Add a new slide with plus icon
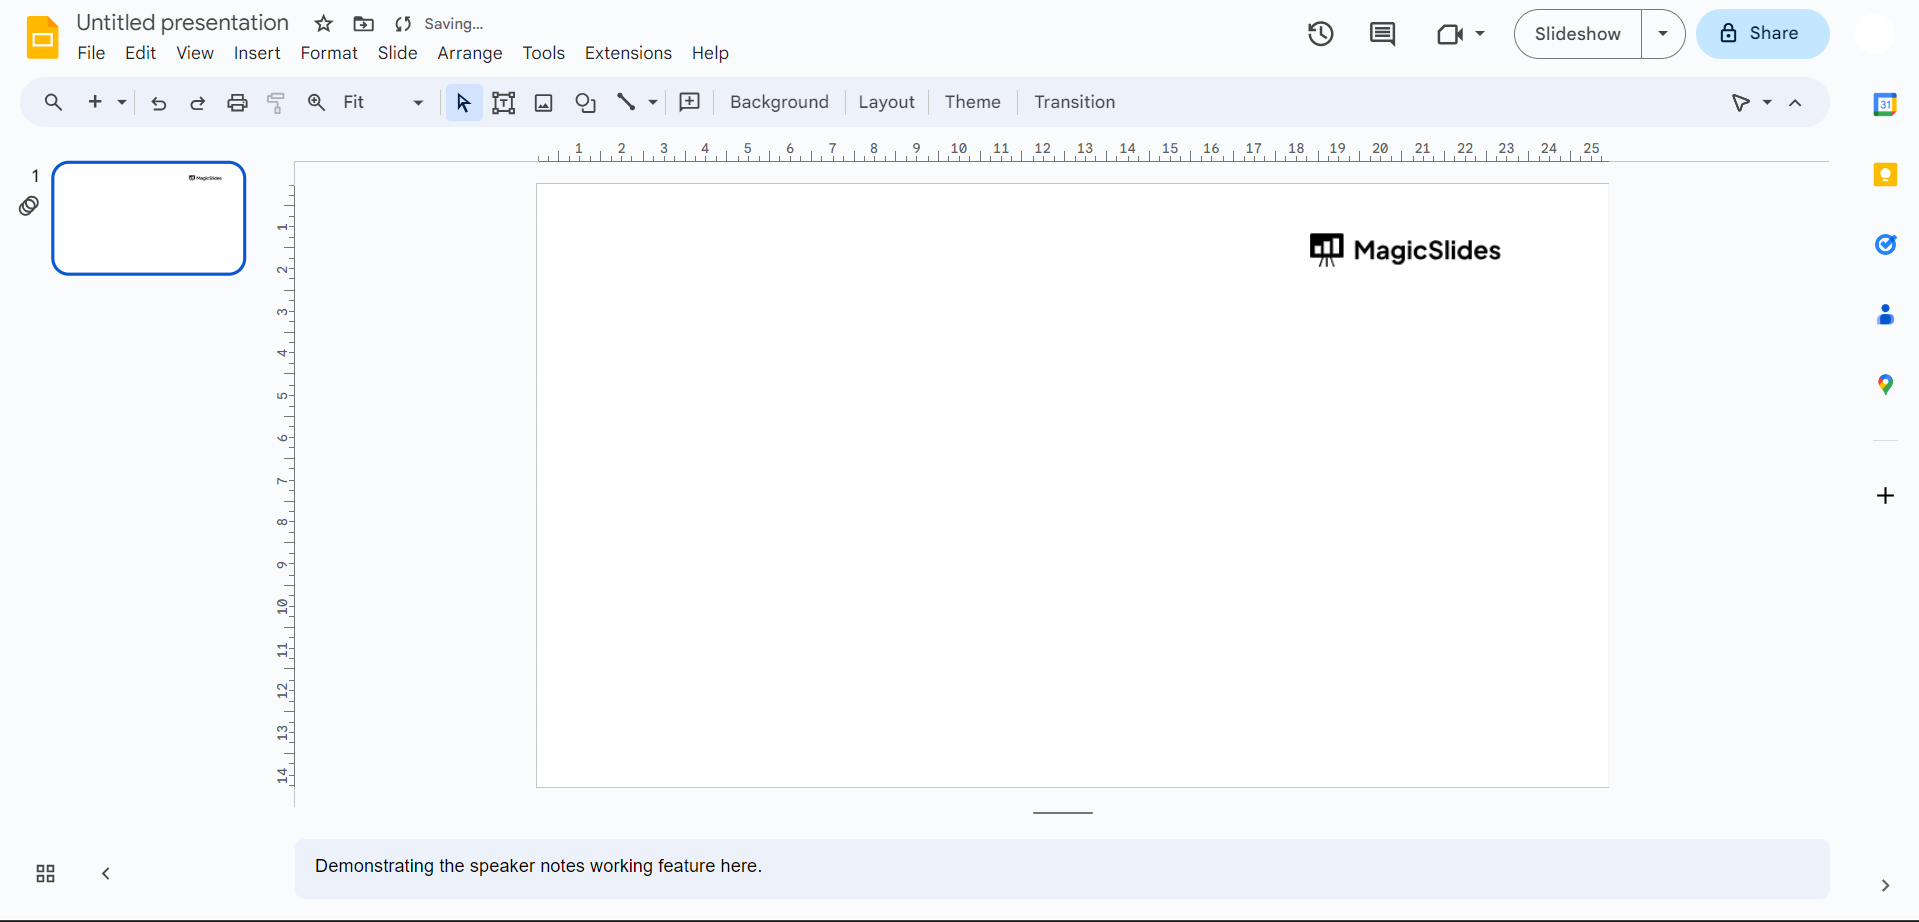Screen dimensions: 1919x922 pos(95,102)
